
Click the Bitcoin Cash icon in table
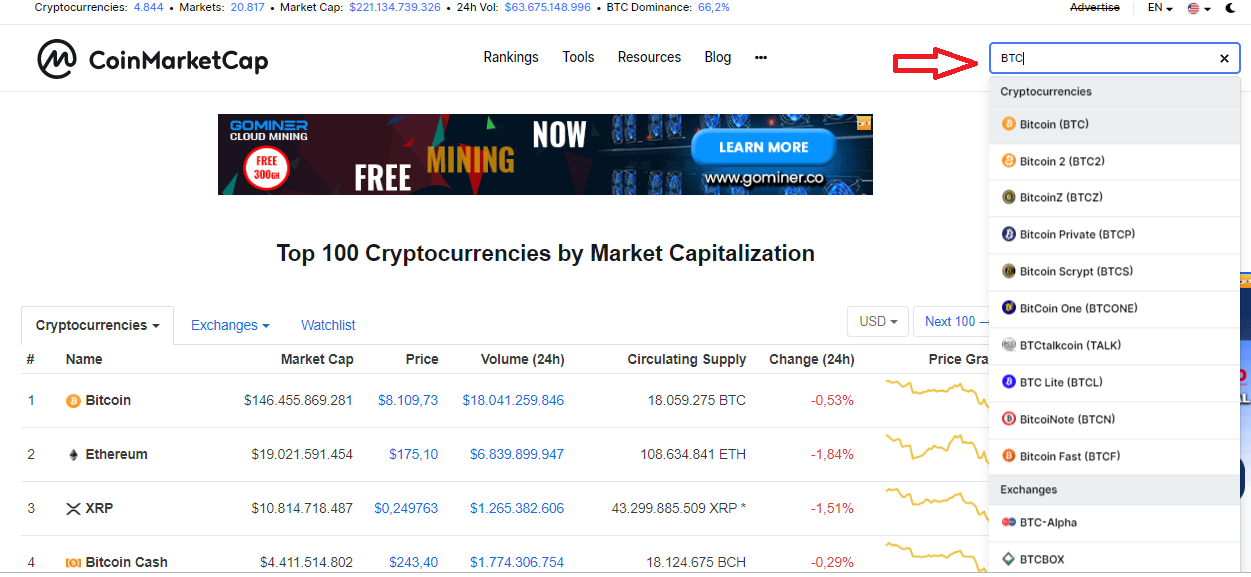click(x=73, y=563)
